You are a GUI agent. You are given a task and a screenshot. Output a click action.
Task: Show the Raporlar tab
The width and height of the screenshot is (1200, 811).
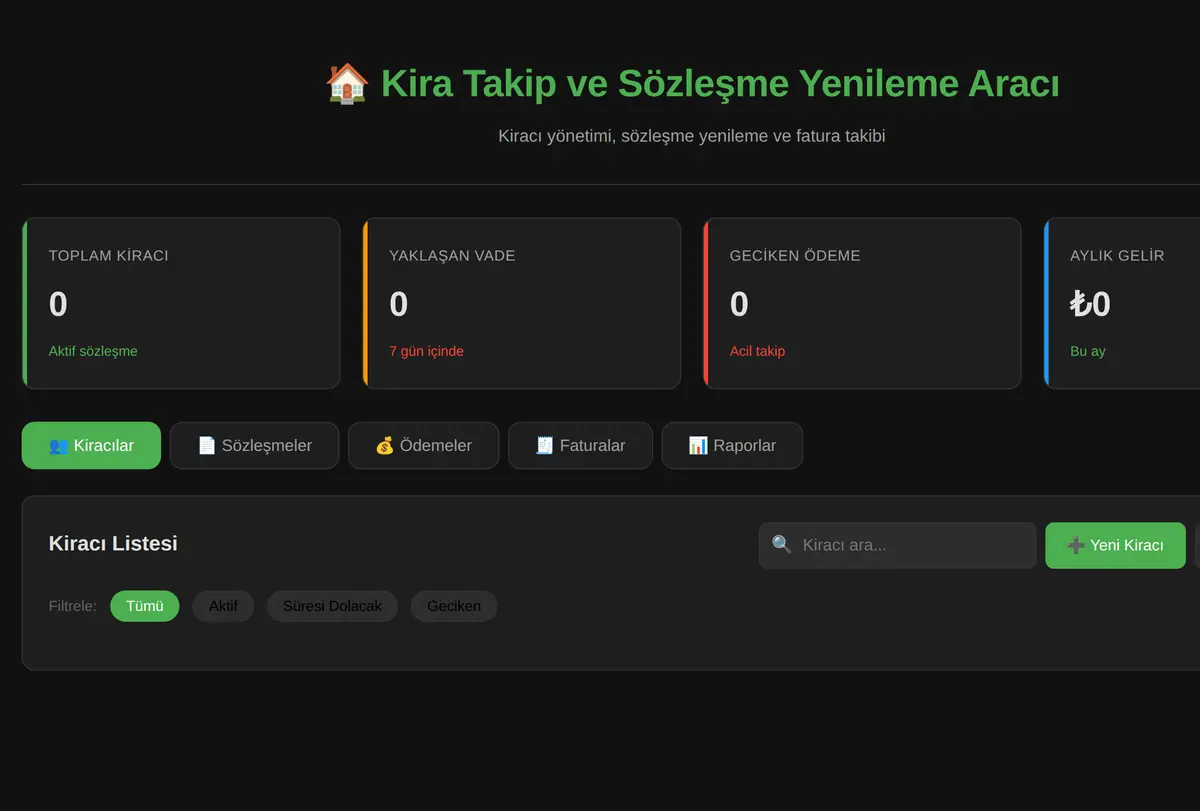[732, 445]
